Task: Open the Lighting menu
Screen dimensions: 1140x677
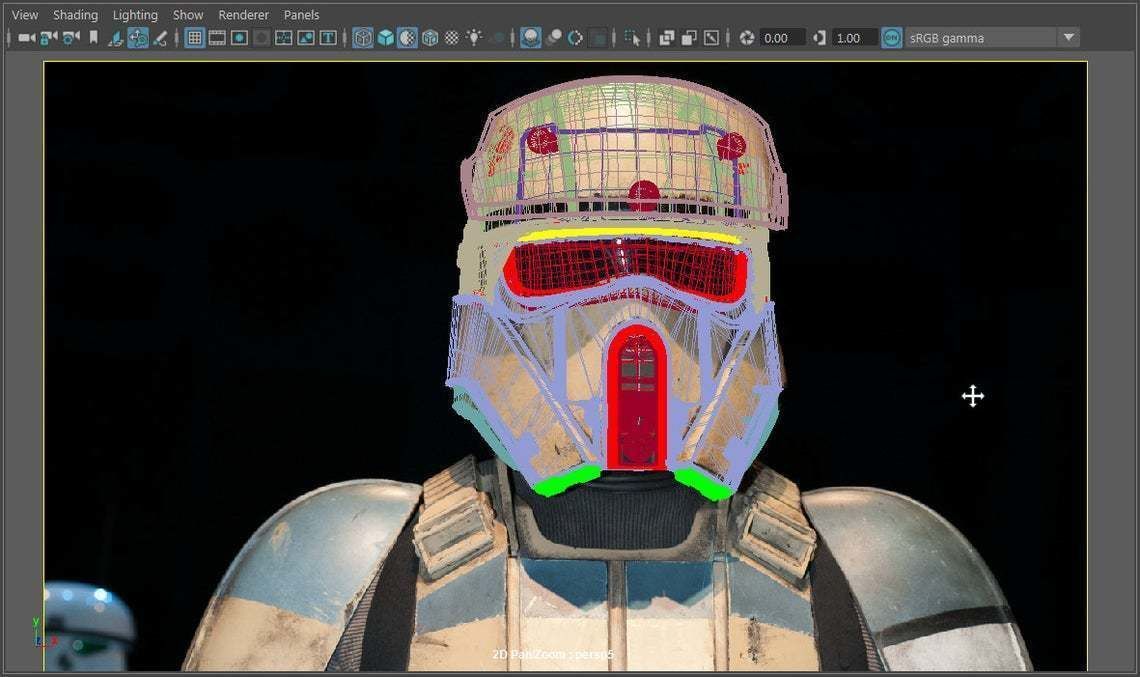Action: point(135,15)
